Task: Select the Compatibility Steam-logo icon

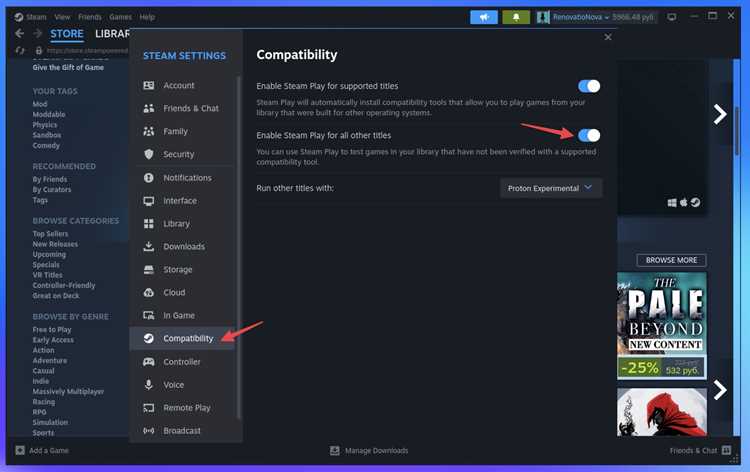Action: 149,338
